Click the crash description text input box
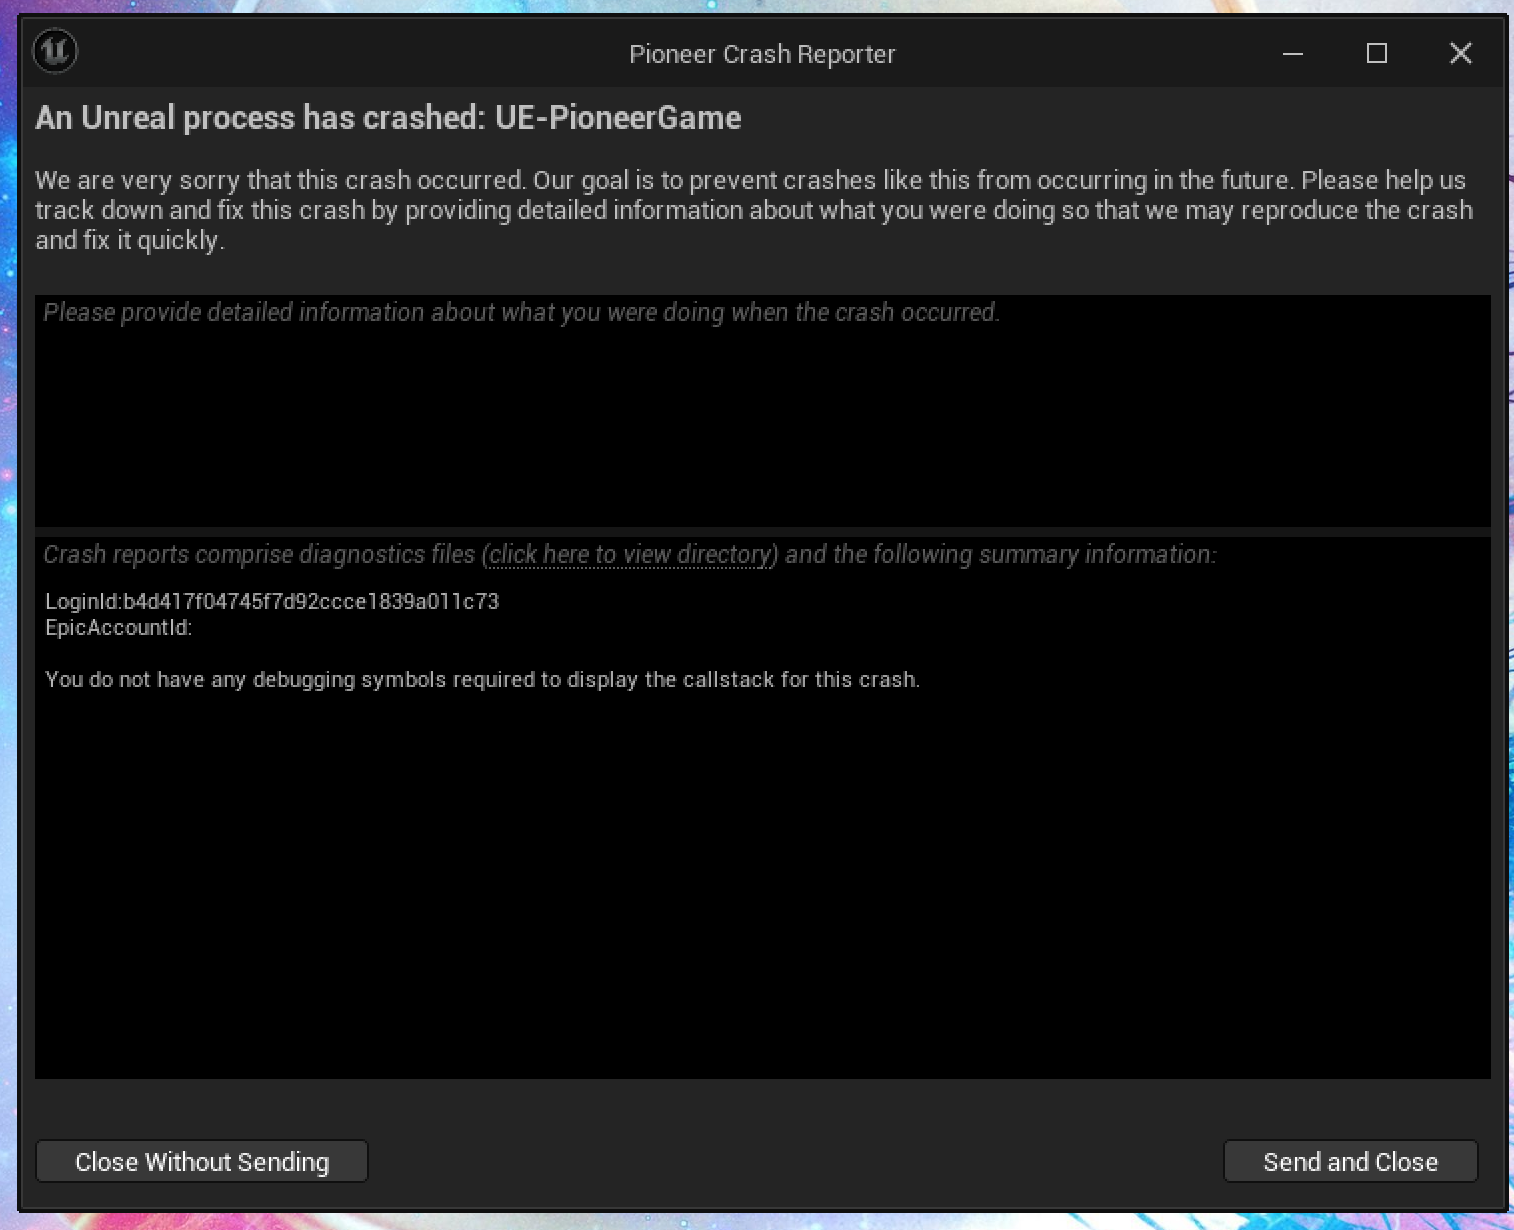Viewport: 1514px width, 1230px height. [763, 411]
